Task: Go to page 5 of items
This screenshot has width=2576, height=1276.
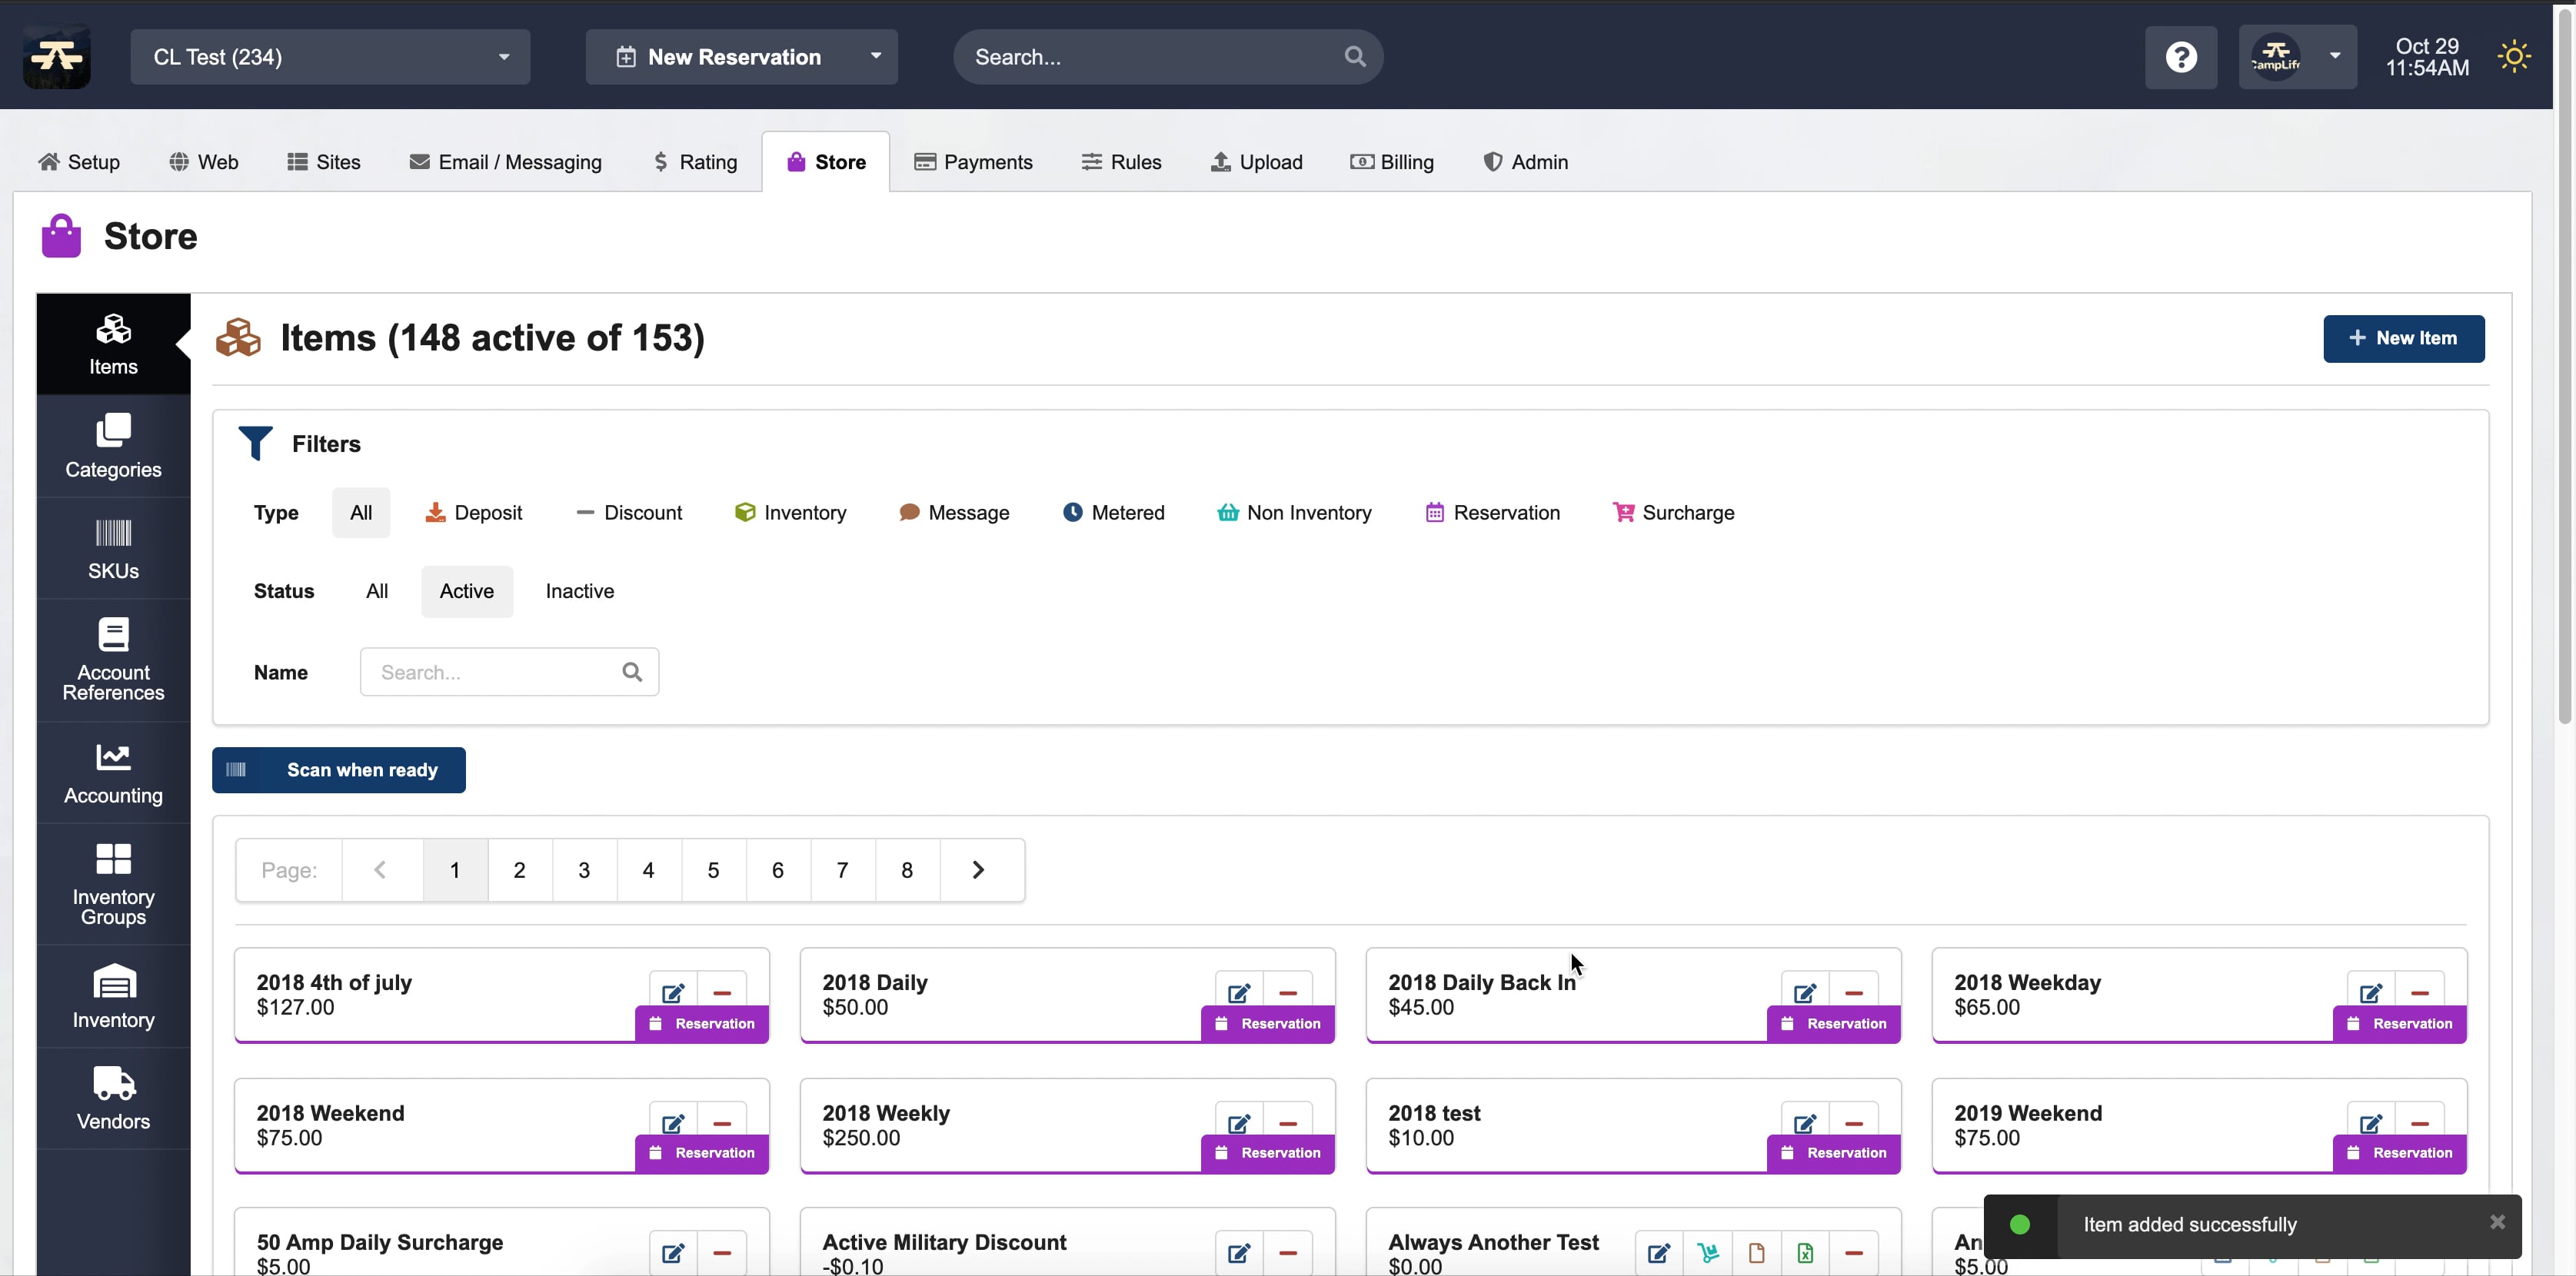Action: pos(713,870)
